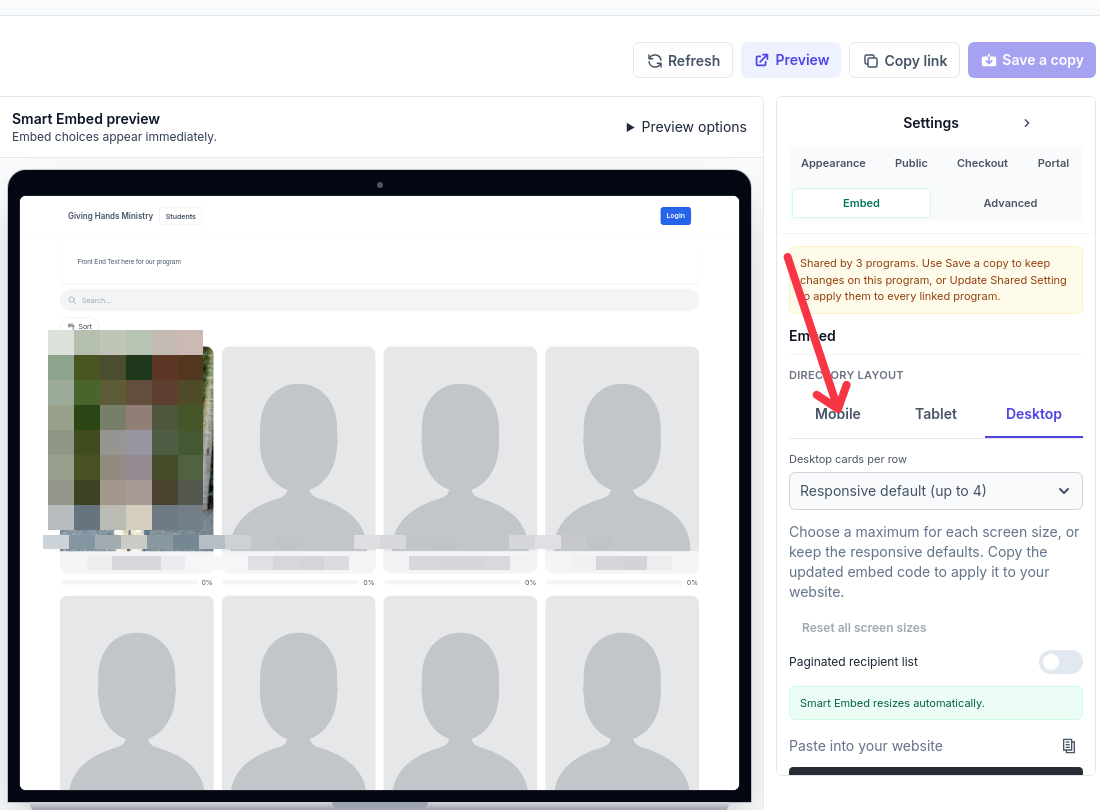
Task: Switch to the Public settings tab
Action: [x=911, y=163]
